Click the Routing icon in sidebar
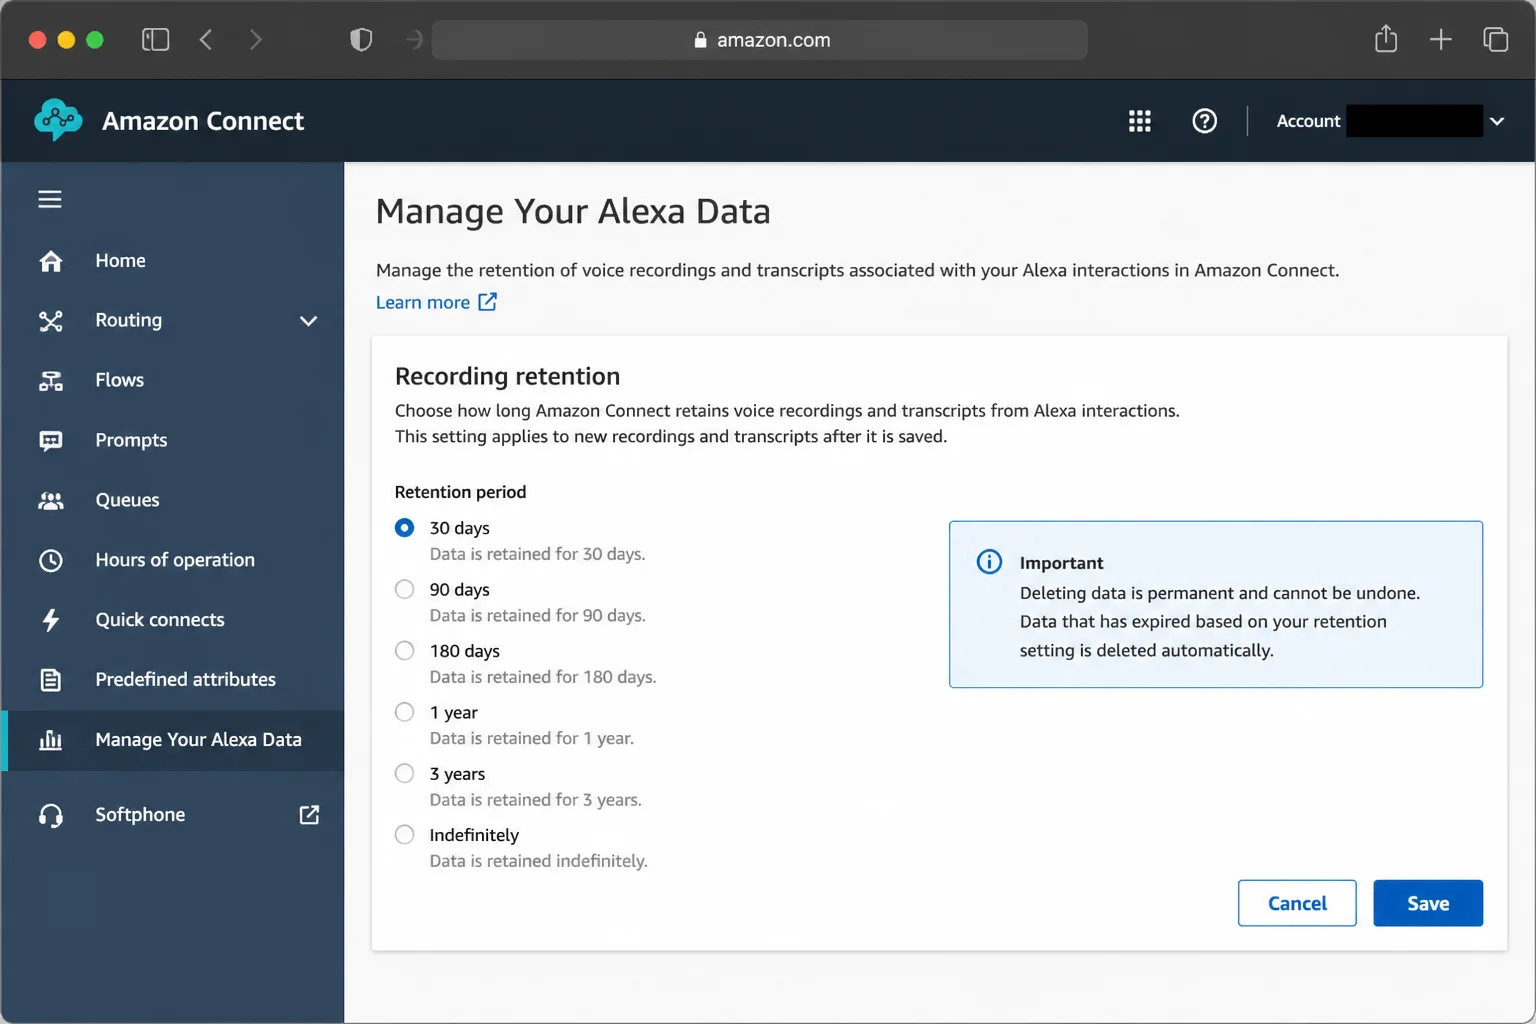Image resolution: width=1536 pixels, height=1024 pixels. coord(51,321)
